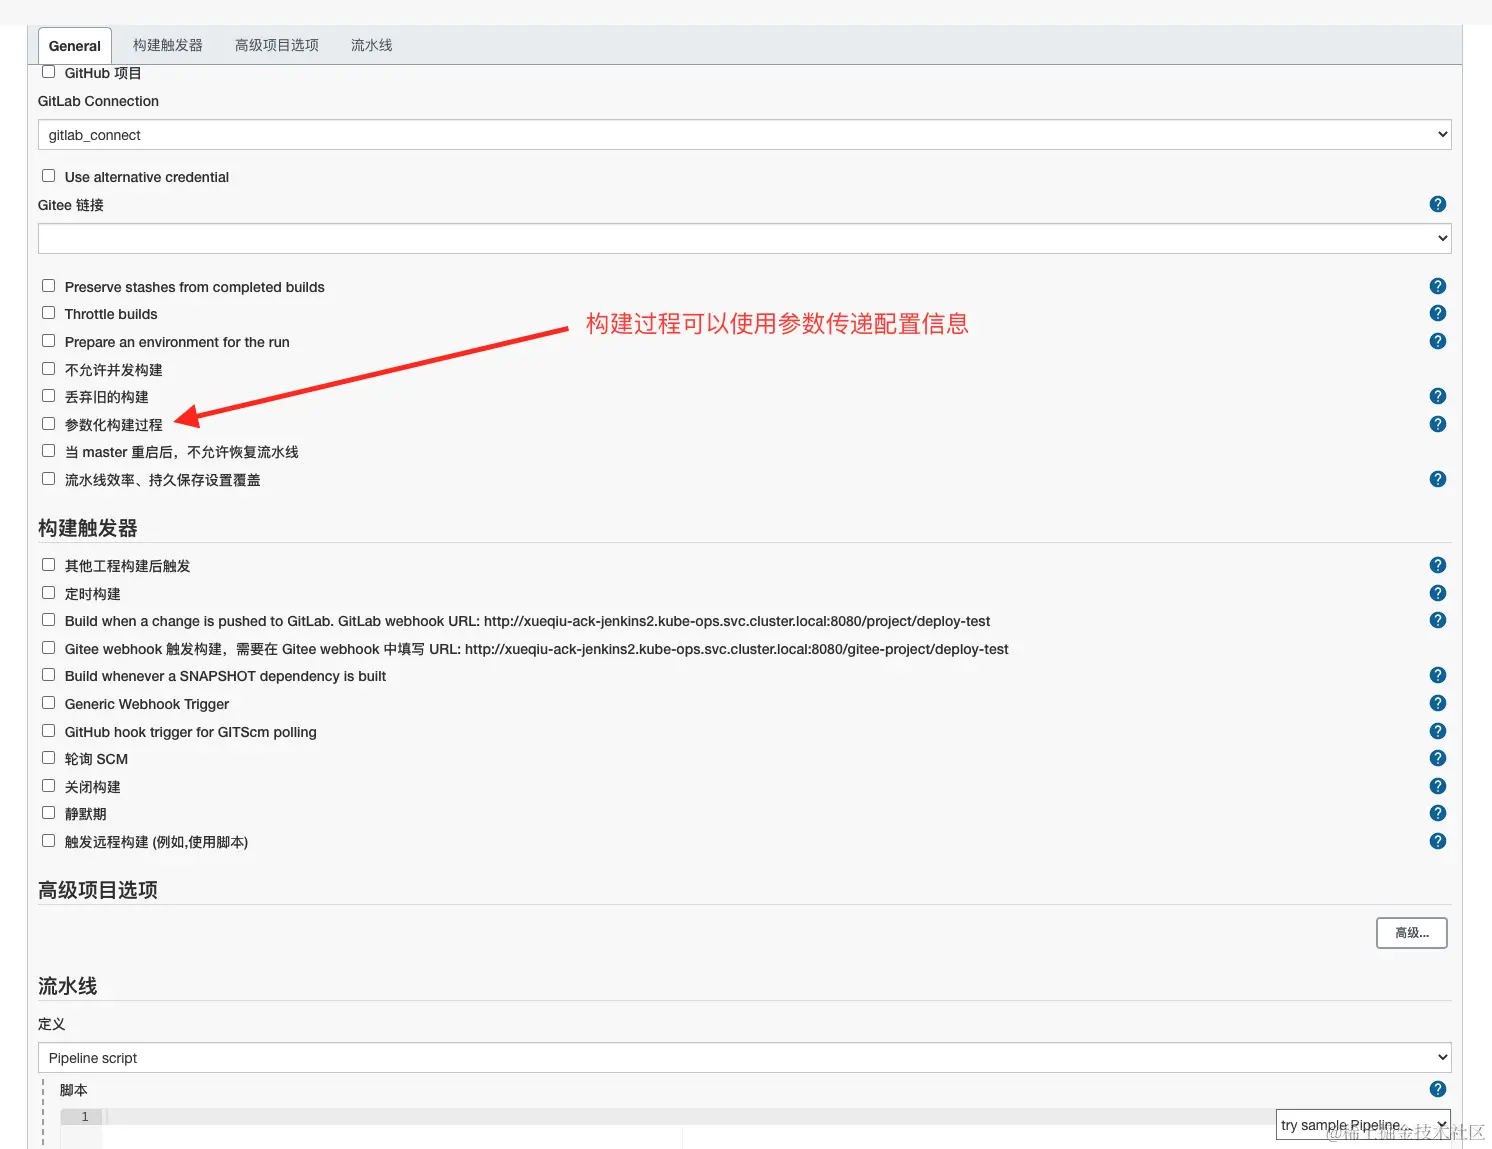Open GitLab Connection dropdown gitlab_connect
The height and width of the screenshot is (1149, 1492).
744,135
